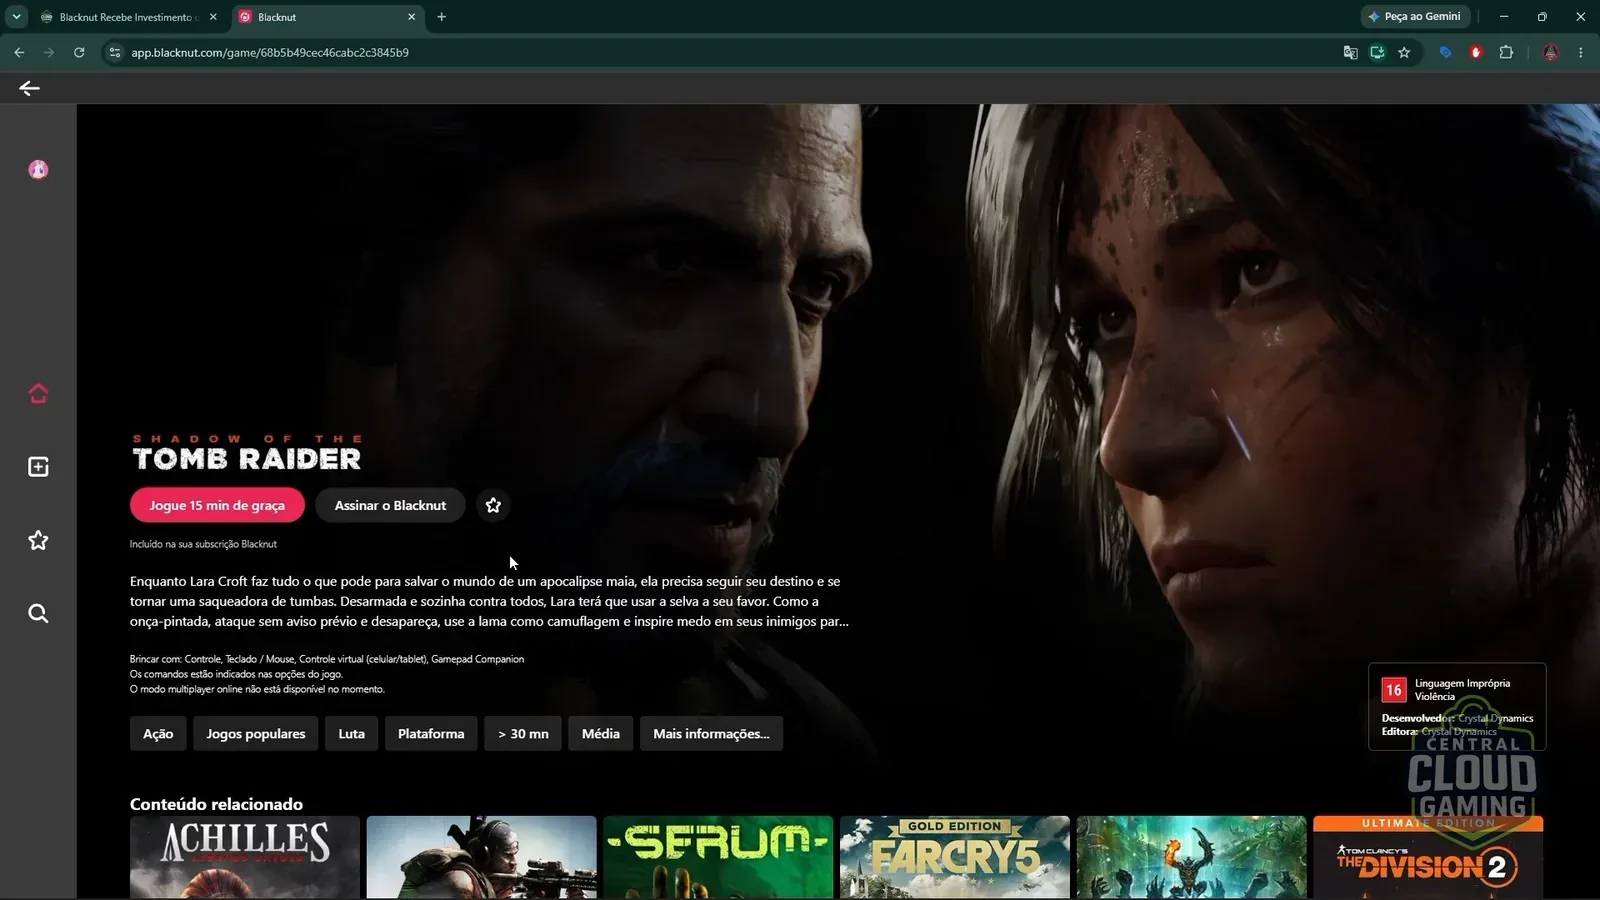Bookmark this page with star icon
The width and height of the screenshot is (1600, 900).
click(x=1404, y=52)
